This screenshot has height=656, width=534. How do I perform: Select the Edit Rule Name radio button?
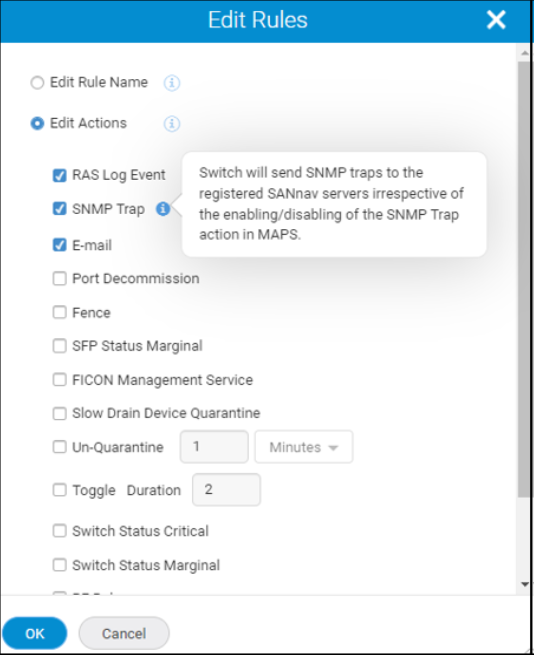coord(37,83)
